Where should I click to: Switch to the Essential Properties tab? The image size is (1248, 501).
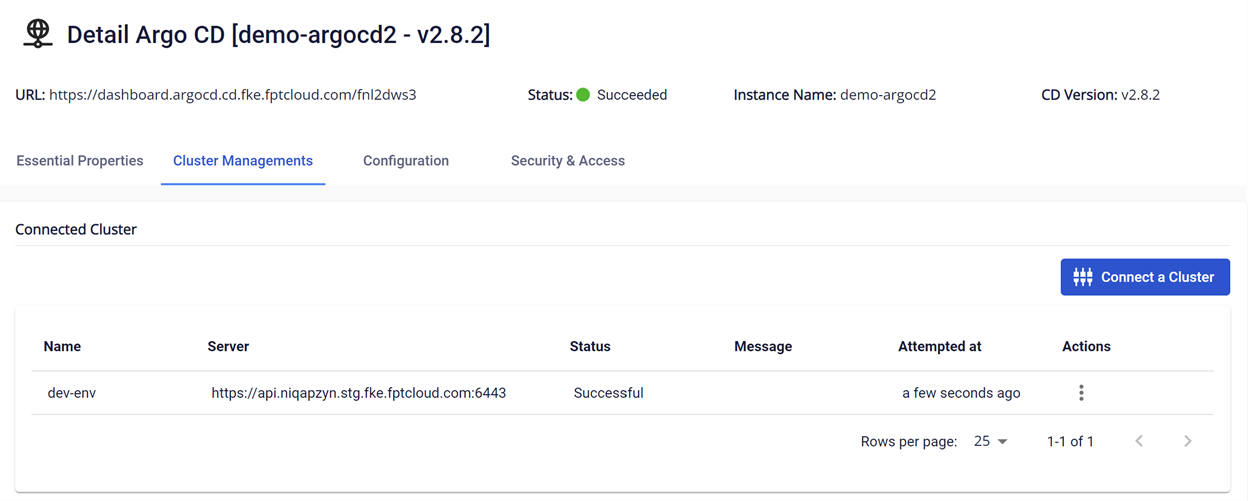(x=80, y=161)
